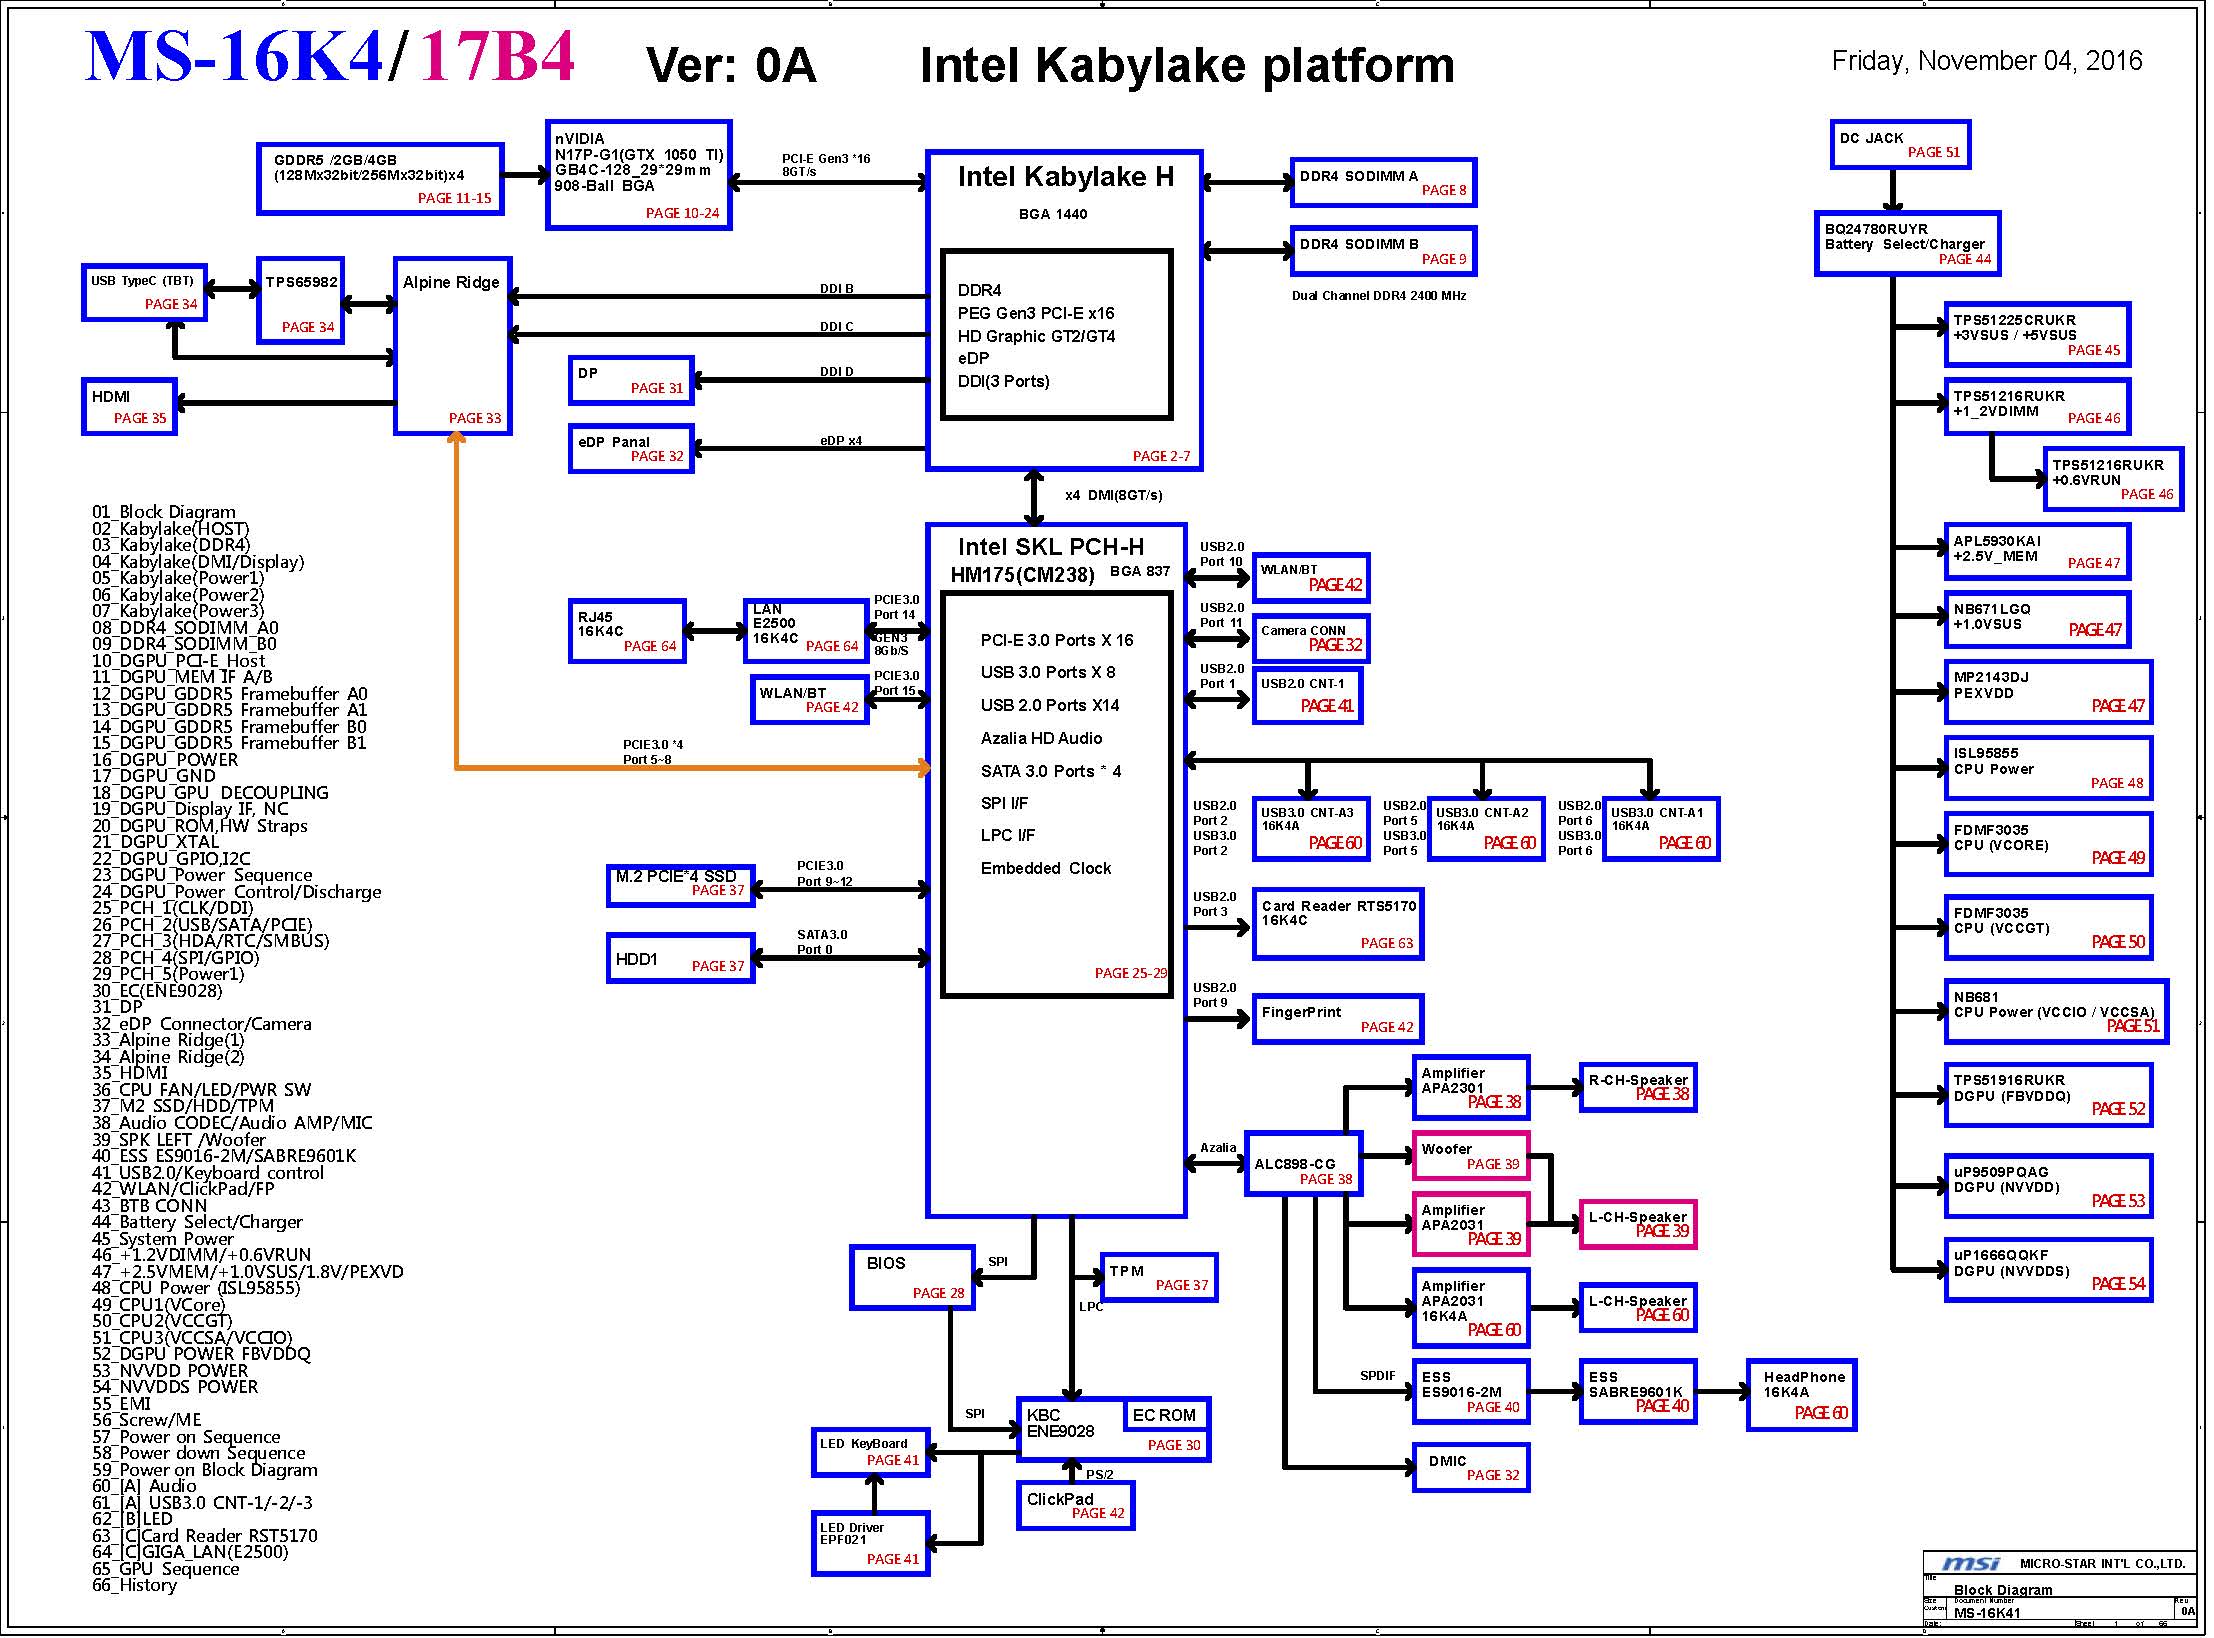
Task: Click the USB2.0 CNT-1 block
Action: (1308, 695)
